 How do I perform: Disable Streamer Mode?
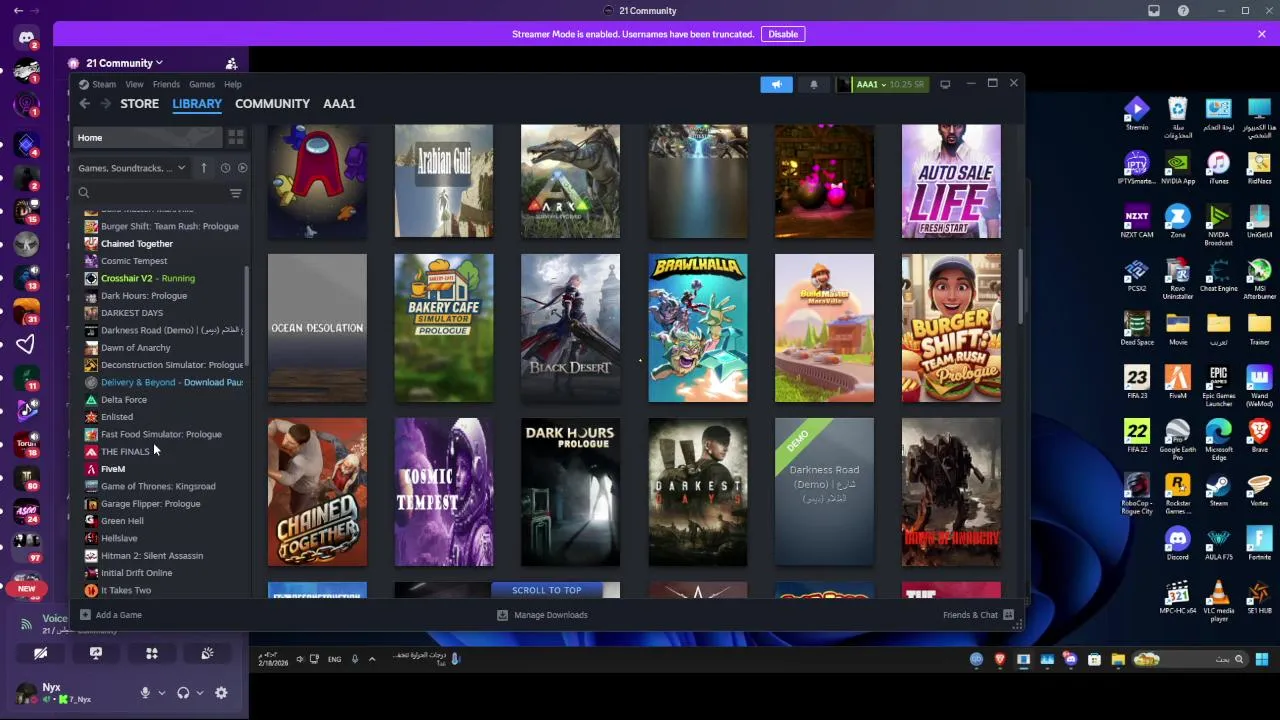783,34
